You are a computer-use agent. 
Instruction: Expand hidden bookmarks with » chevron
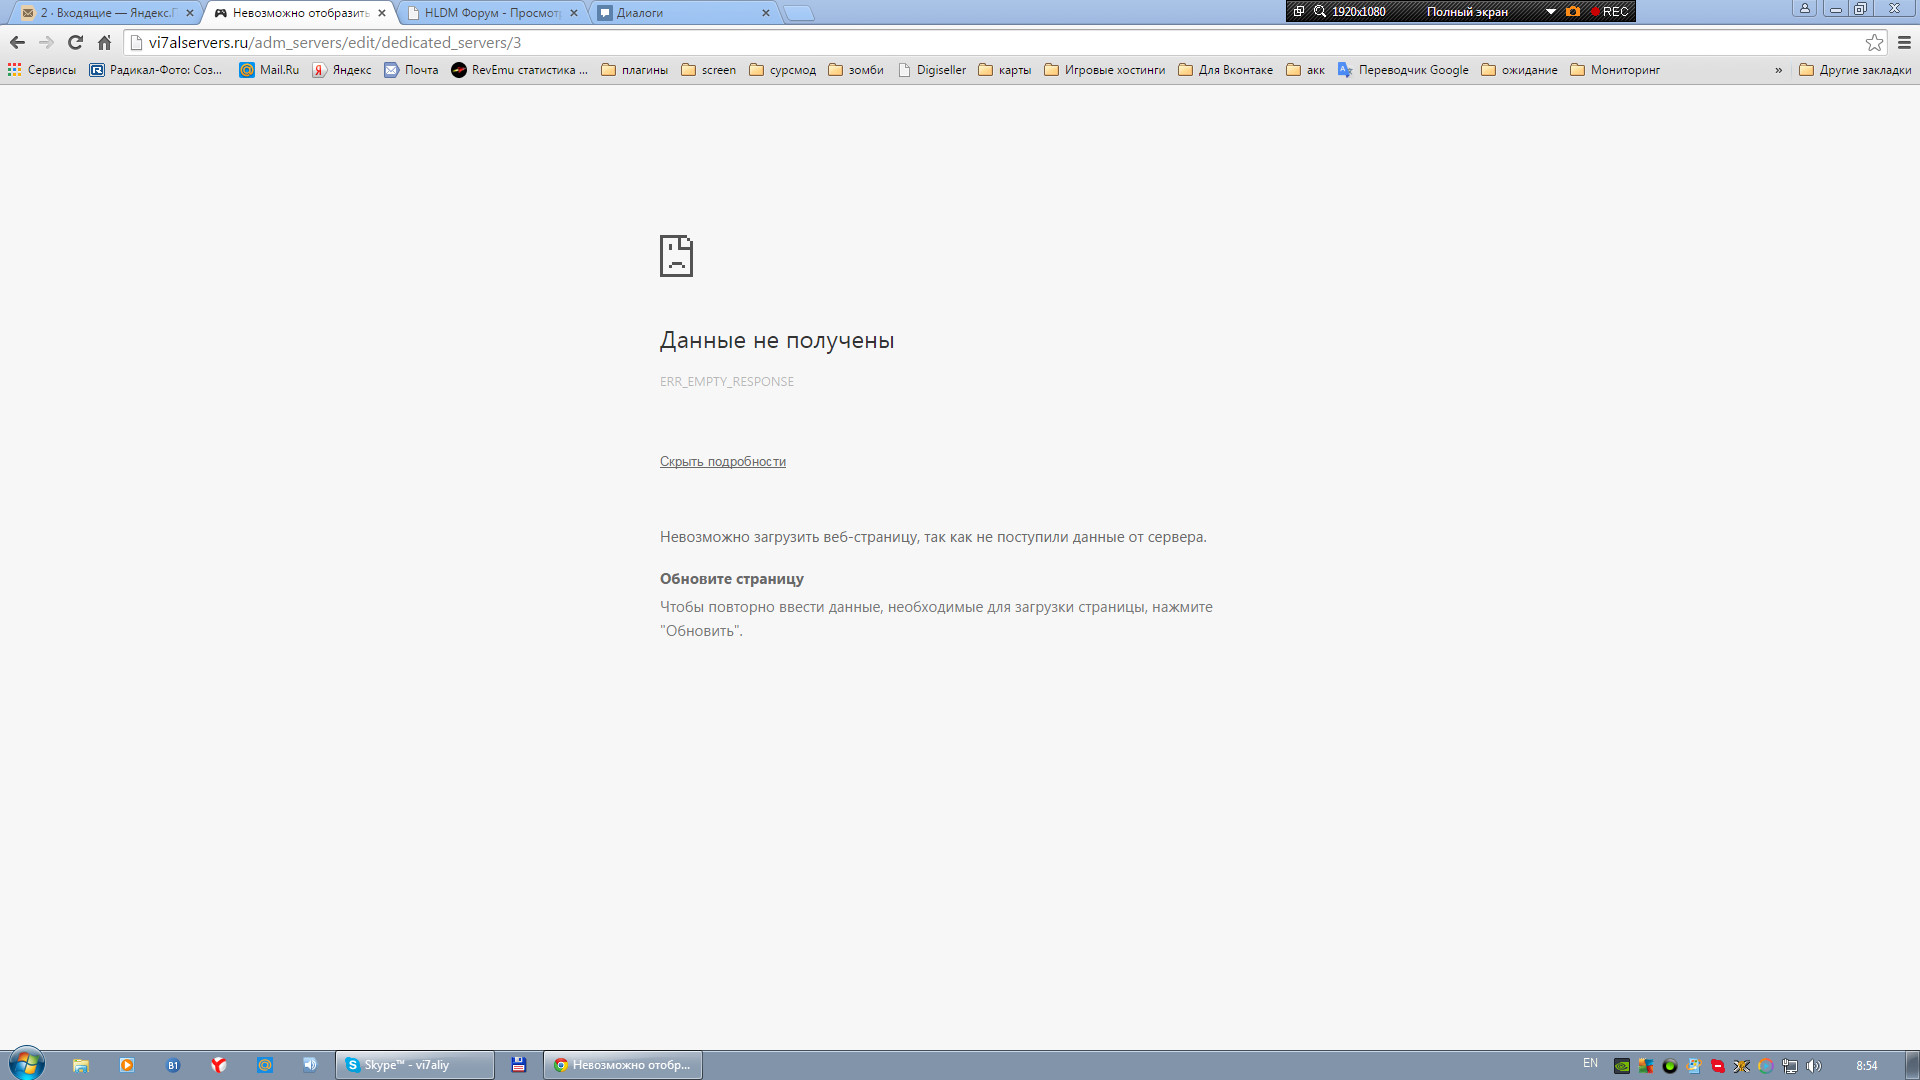tap(1778, 70)
